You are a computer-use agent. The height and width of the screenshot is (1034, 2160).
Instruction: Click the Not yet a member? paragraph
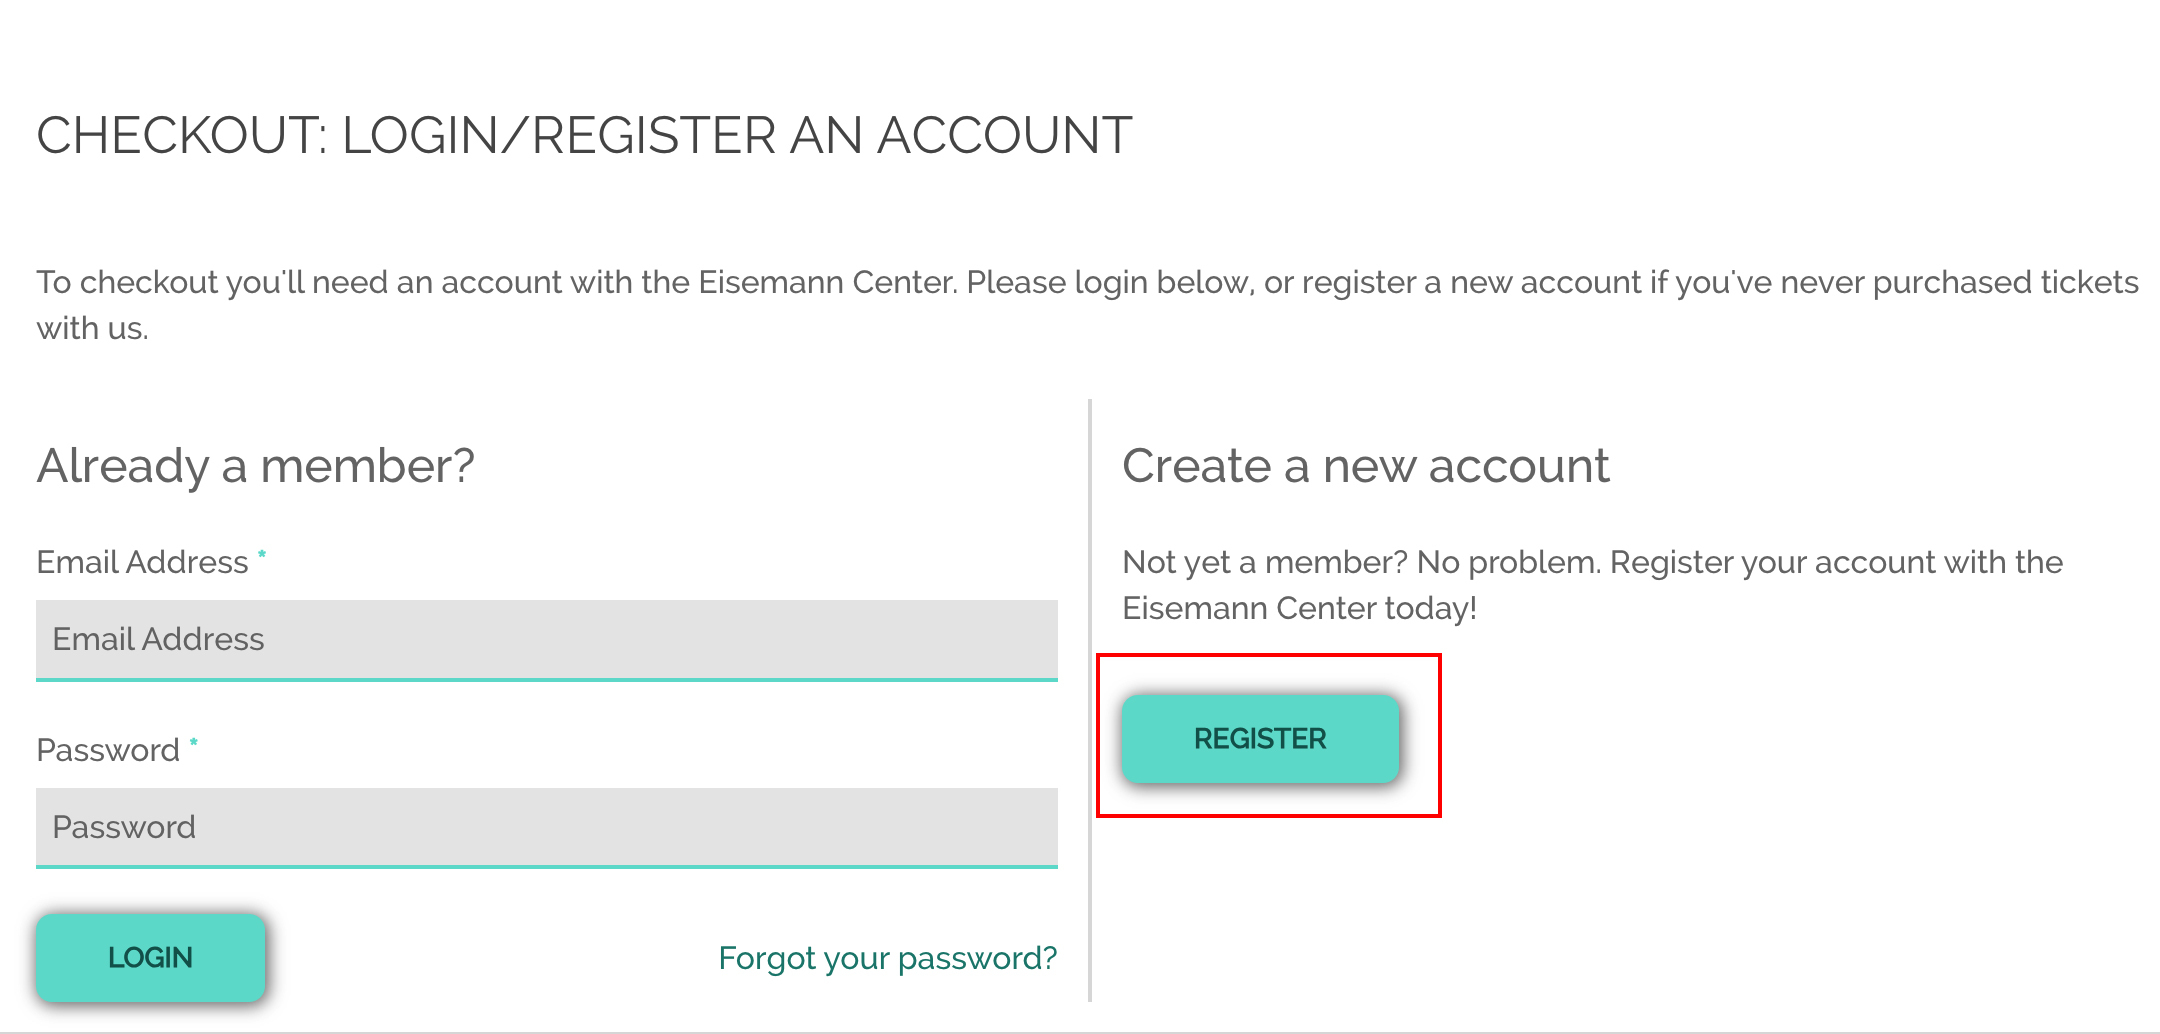(x=1592, y=562)
